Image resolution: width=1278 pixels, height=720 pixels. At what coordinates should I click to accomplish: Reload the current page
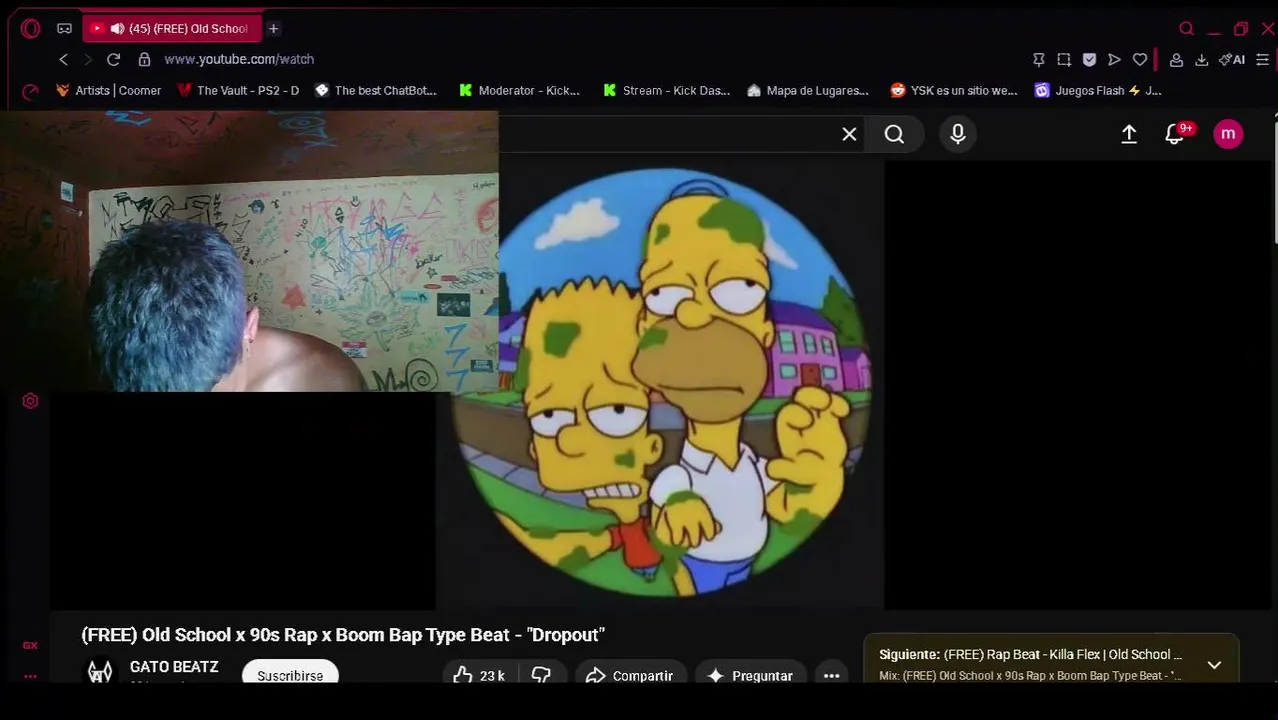(113, 60)
